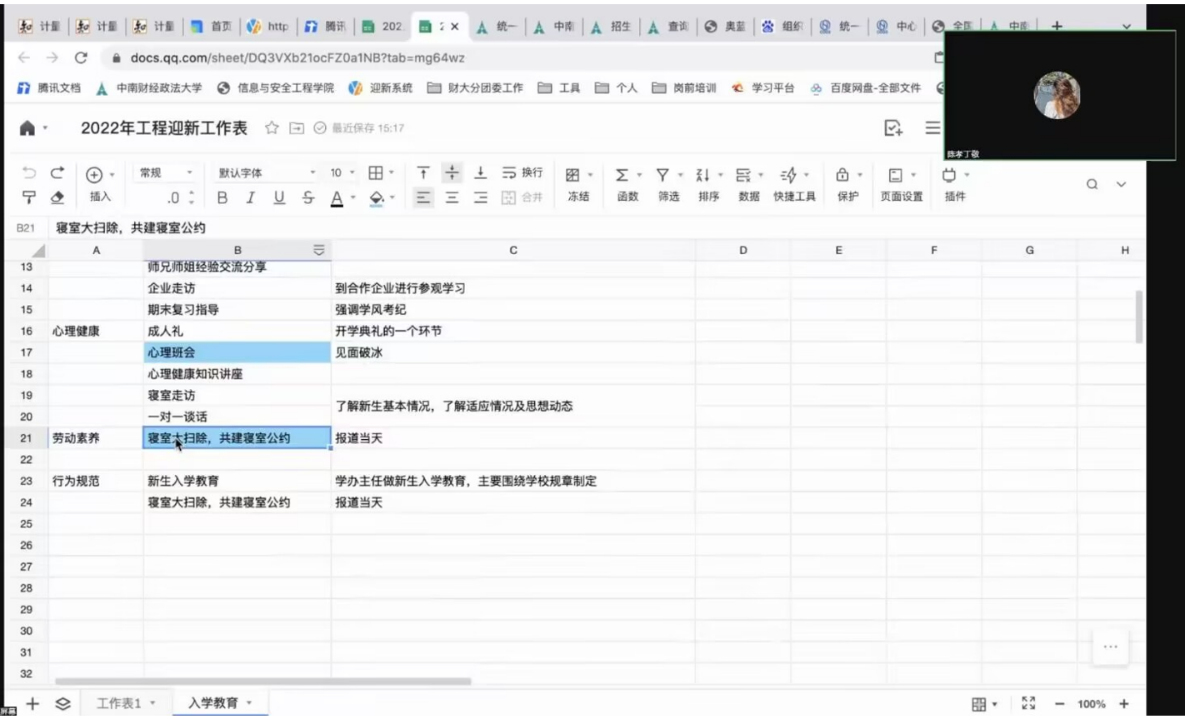Open the font color dropdown arrow
1185x724 pixels.
click(x=353, y=198)
